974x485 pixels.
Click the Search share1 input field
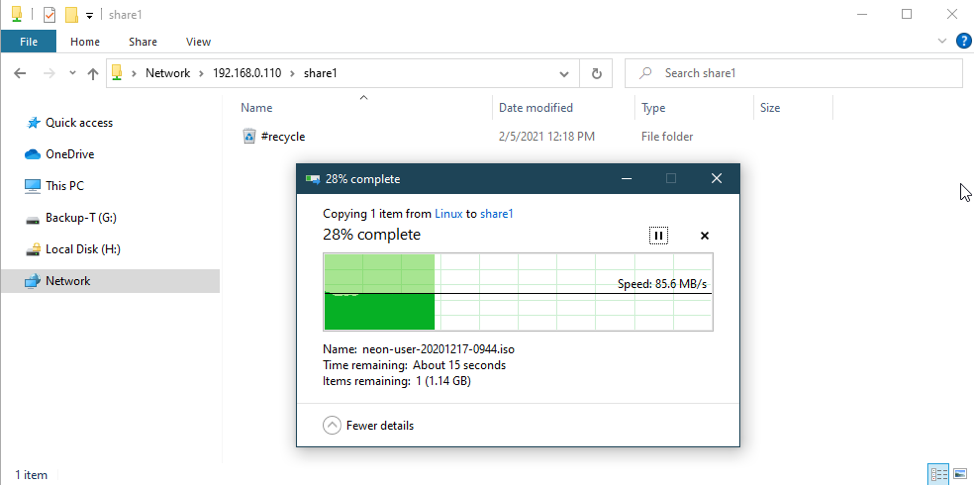[x=800, y=73]
